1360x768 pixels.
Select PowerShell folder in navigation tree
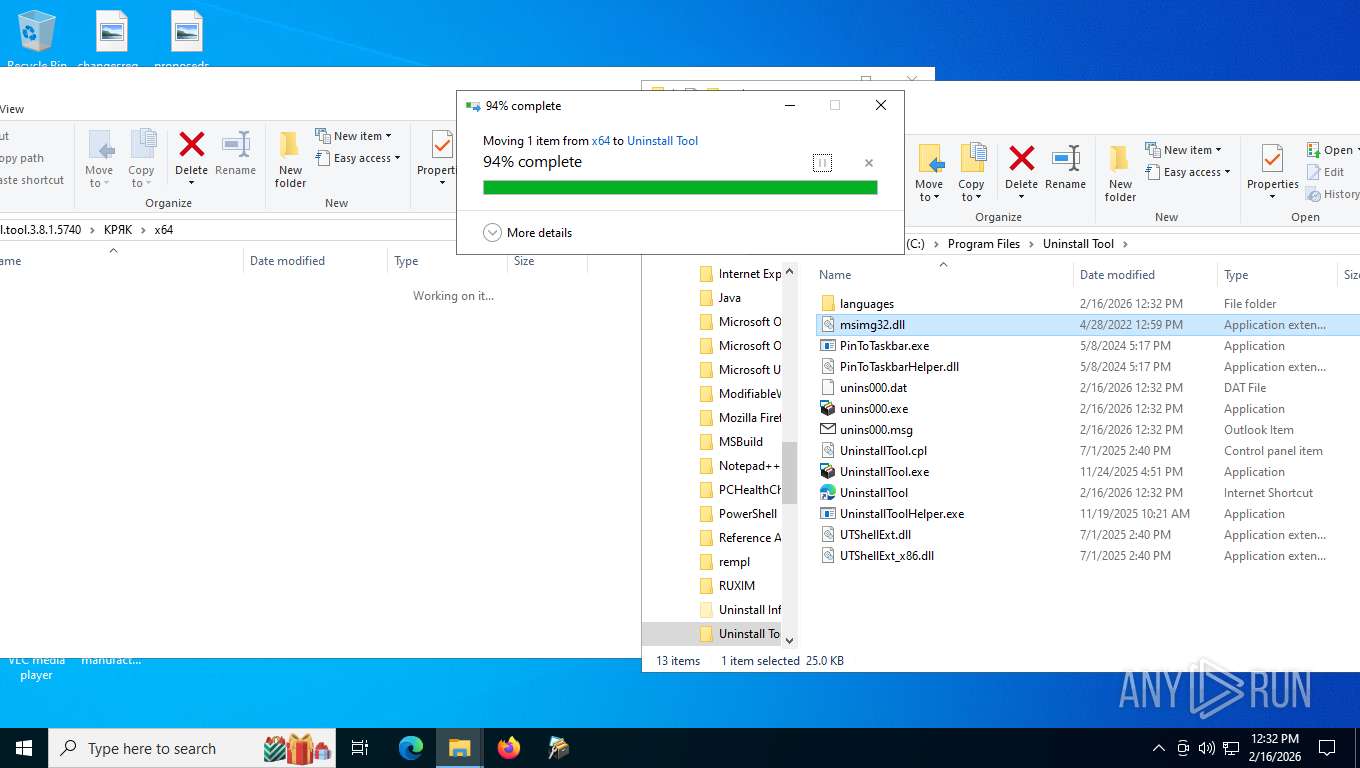(x=747, y=514)
